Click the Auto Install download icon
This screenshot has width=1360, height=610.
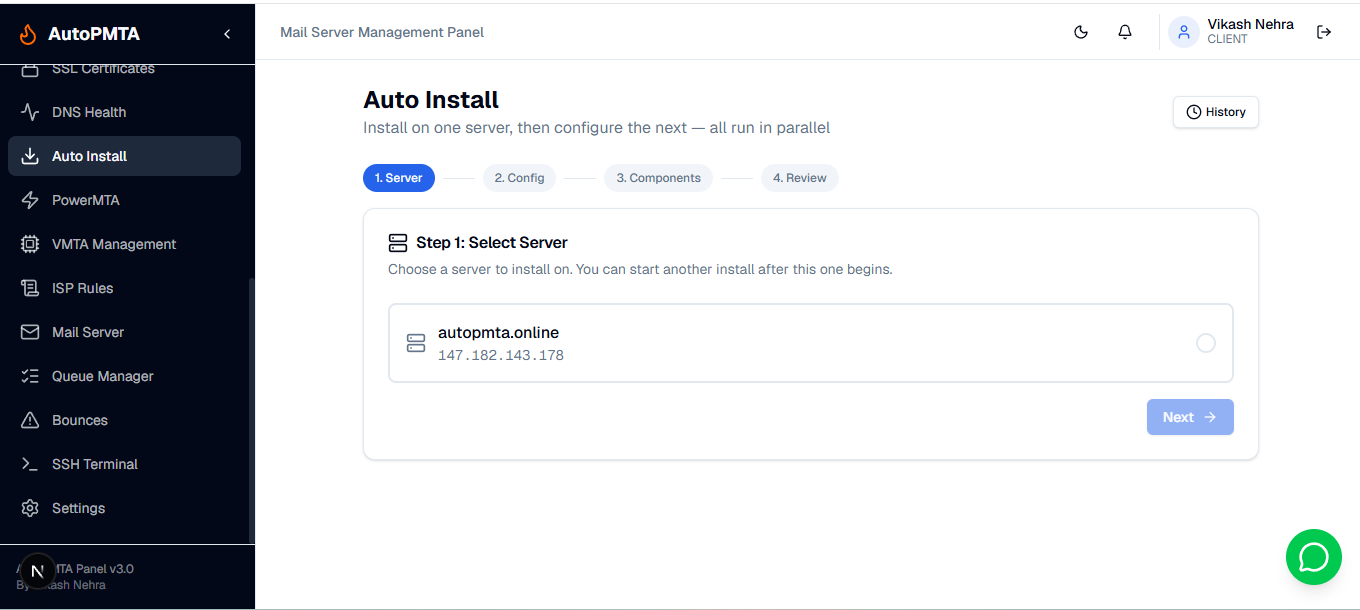pyautogui.click(x=30, y=156)
